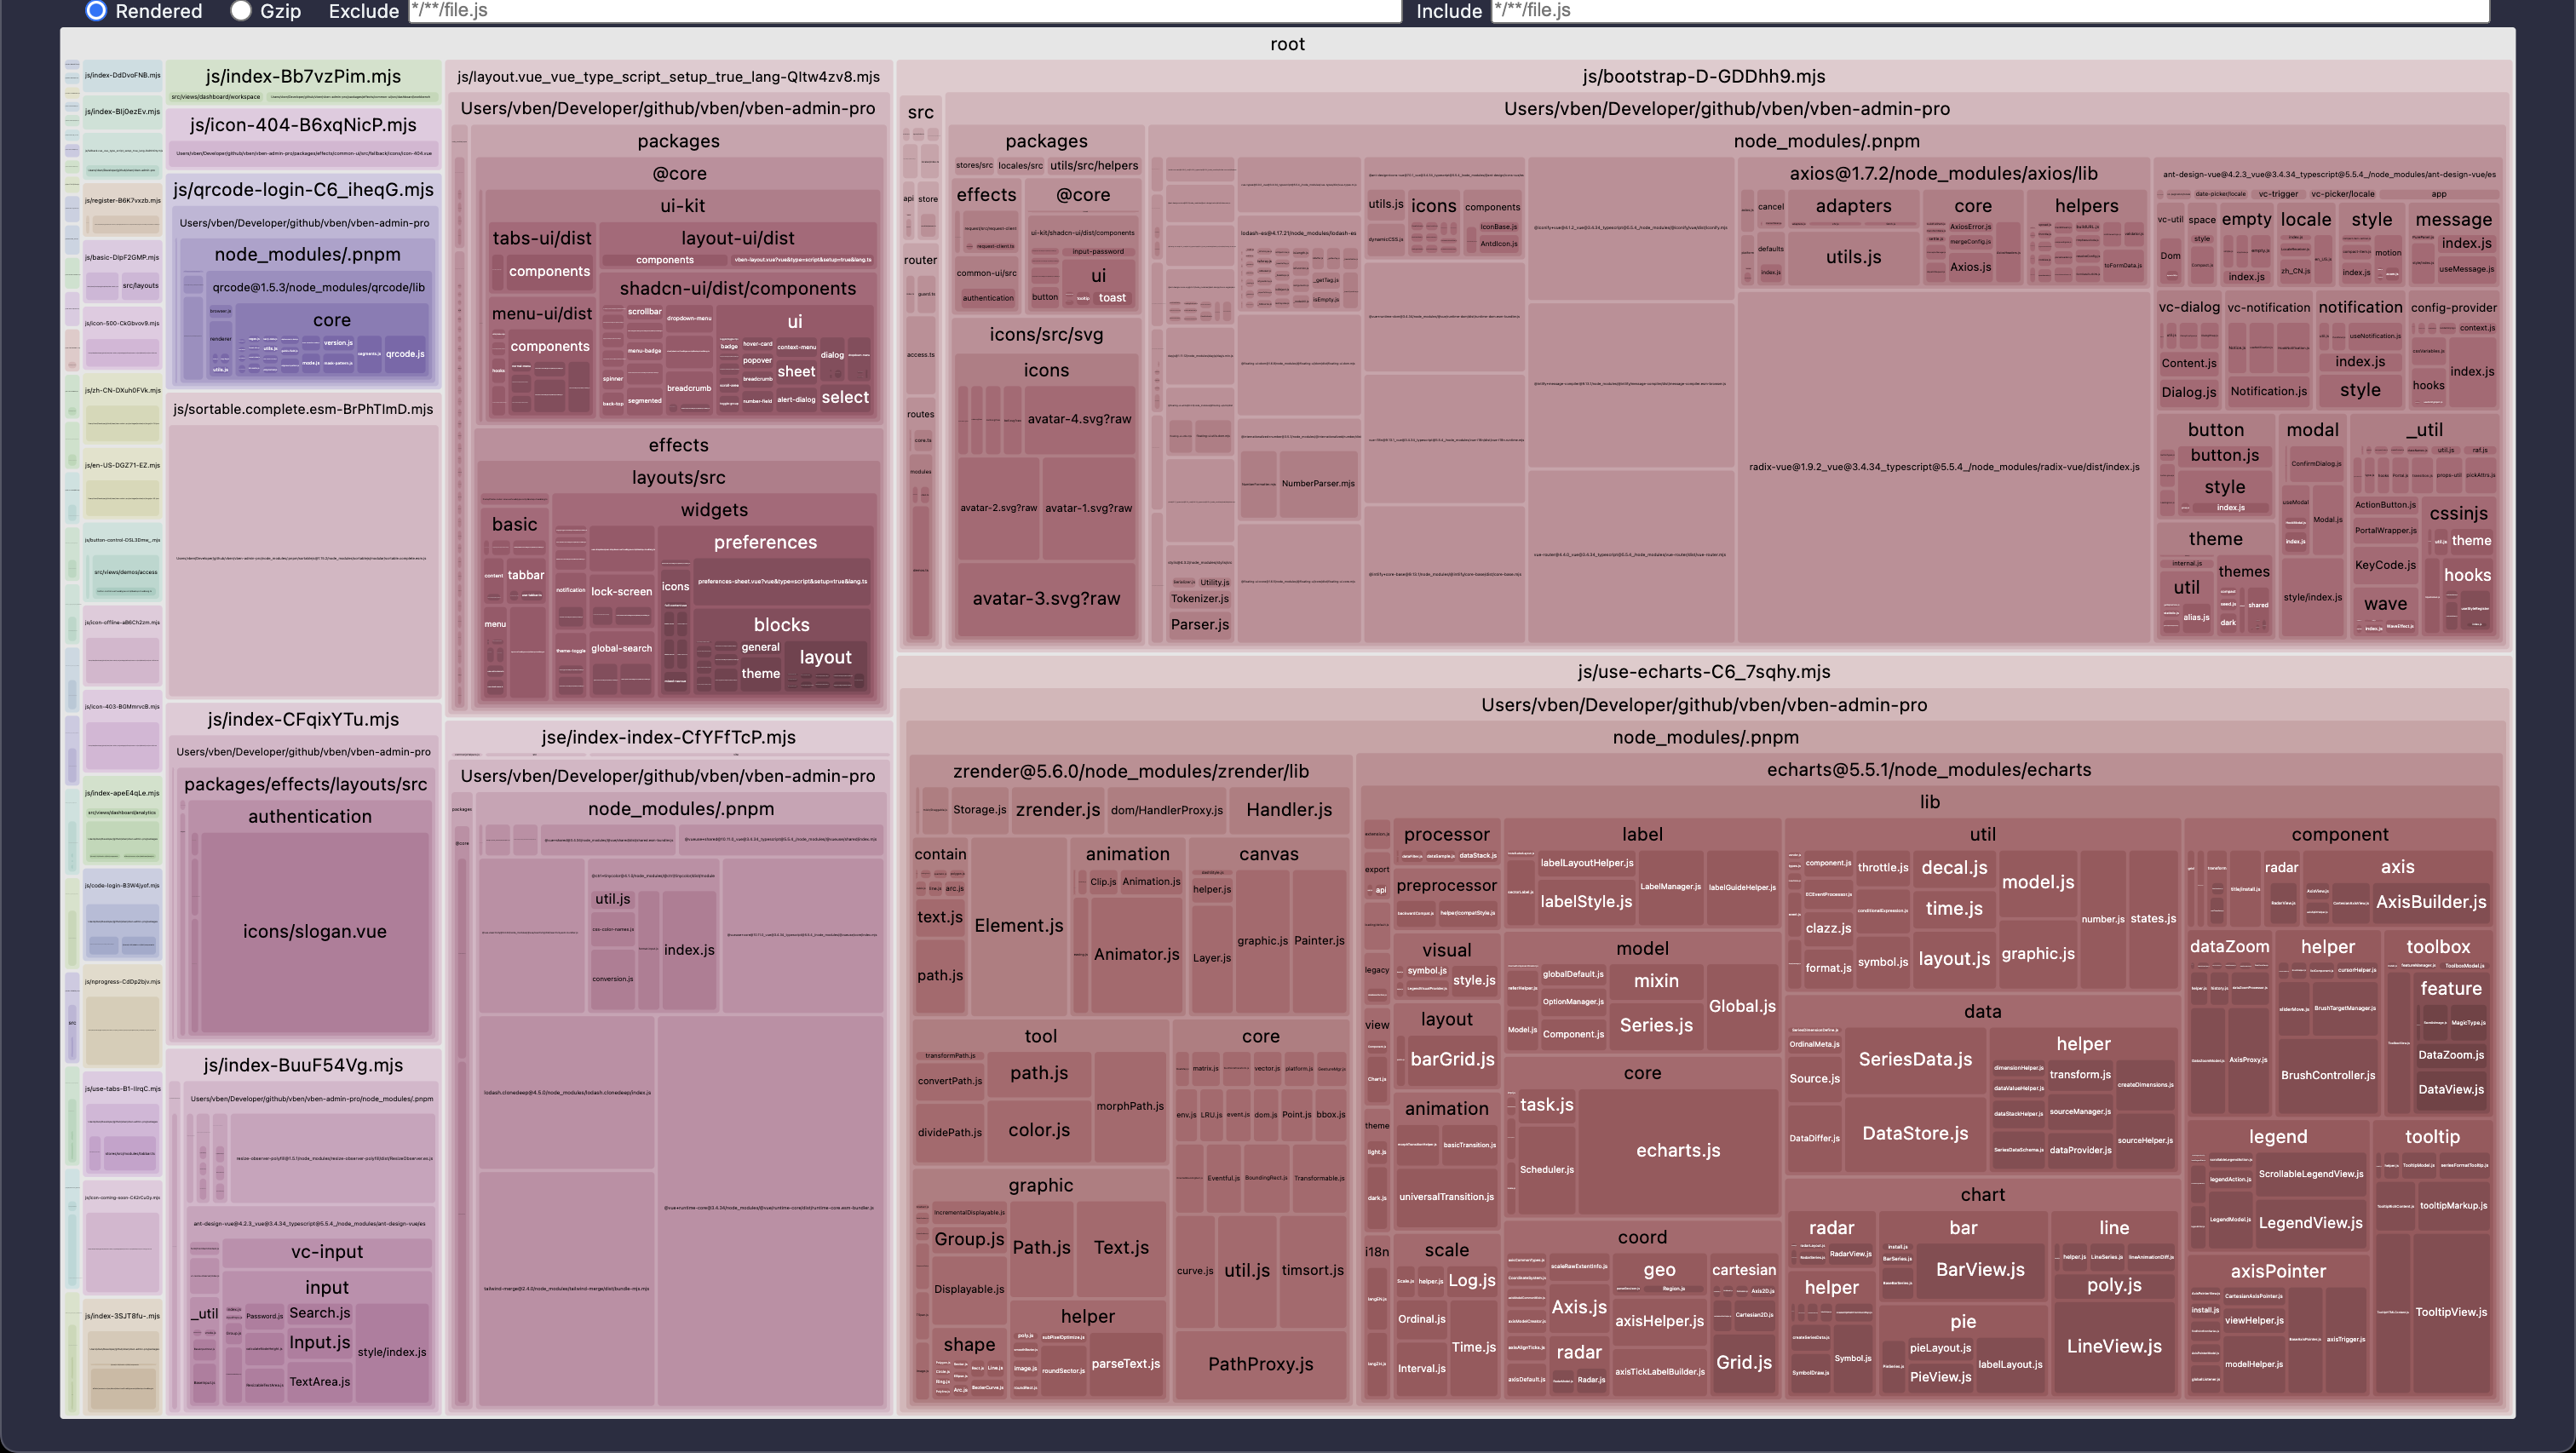Image resolution: width=2576 pixels, height=1453 pixels.
Task: Select the preferences widgets group
Action: click(764, 543)
